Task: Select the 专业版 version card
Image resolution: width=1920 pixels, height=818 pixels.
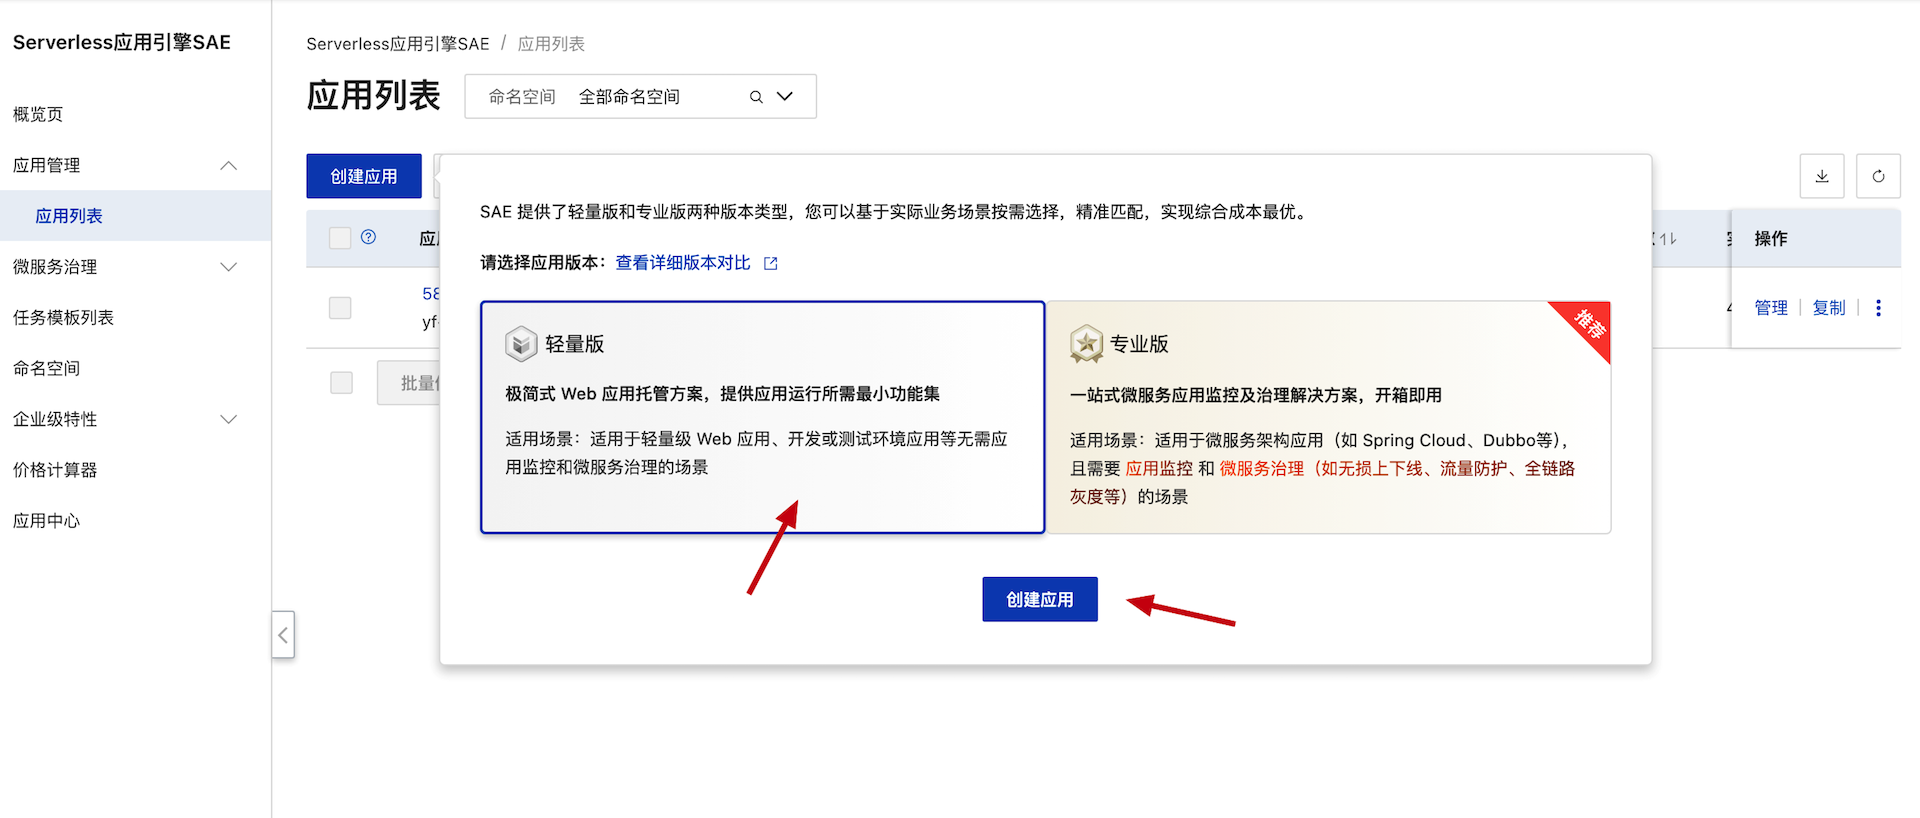Action: [x=1329, y=417]
